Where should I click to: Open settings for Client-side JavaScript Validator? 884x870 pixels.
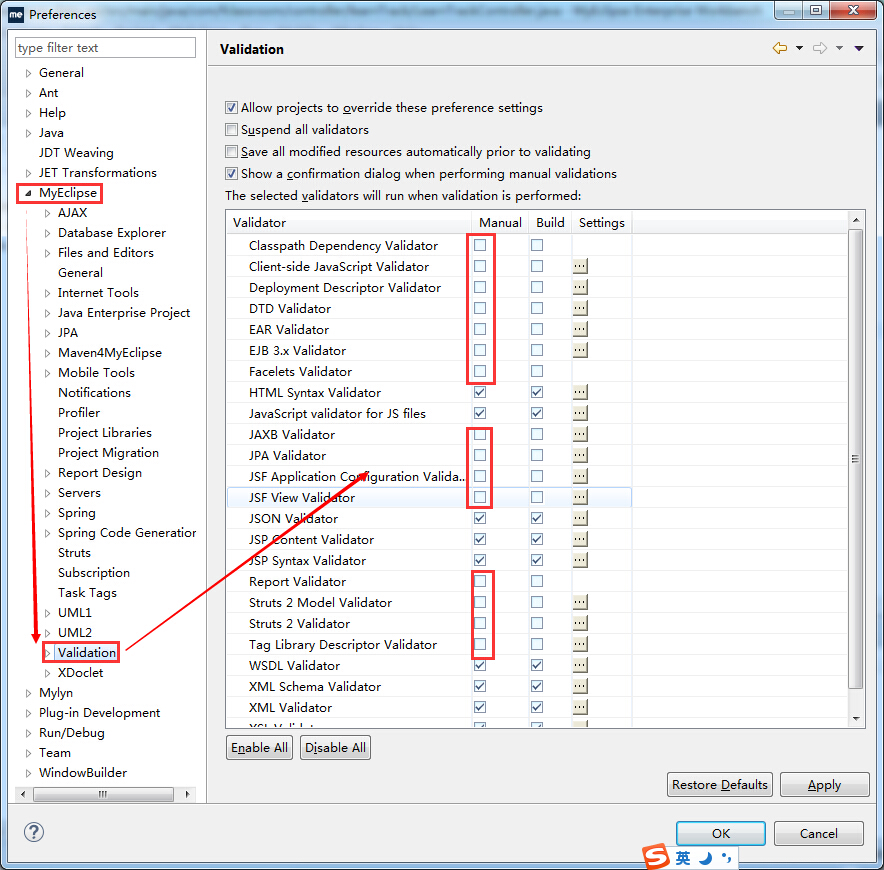click(x=580, y=266)
